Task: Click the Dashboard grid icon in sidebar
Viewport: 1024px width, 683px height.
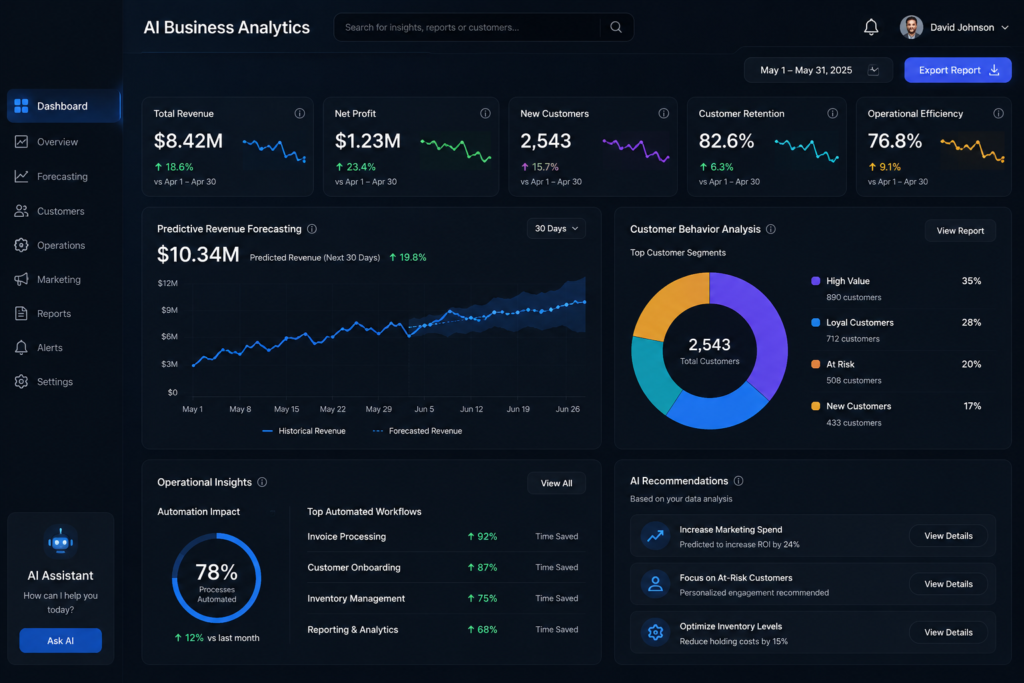Action: tap(21, 106)
